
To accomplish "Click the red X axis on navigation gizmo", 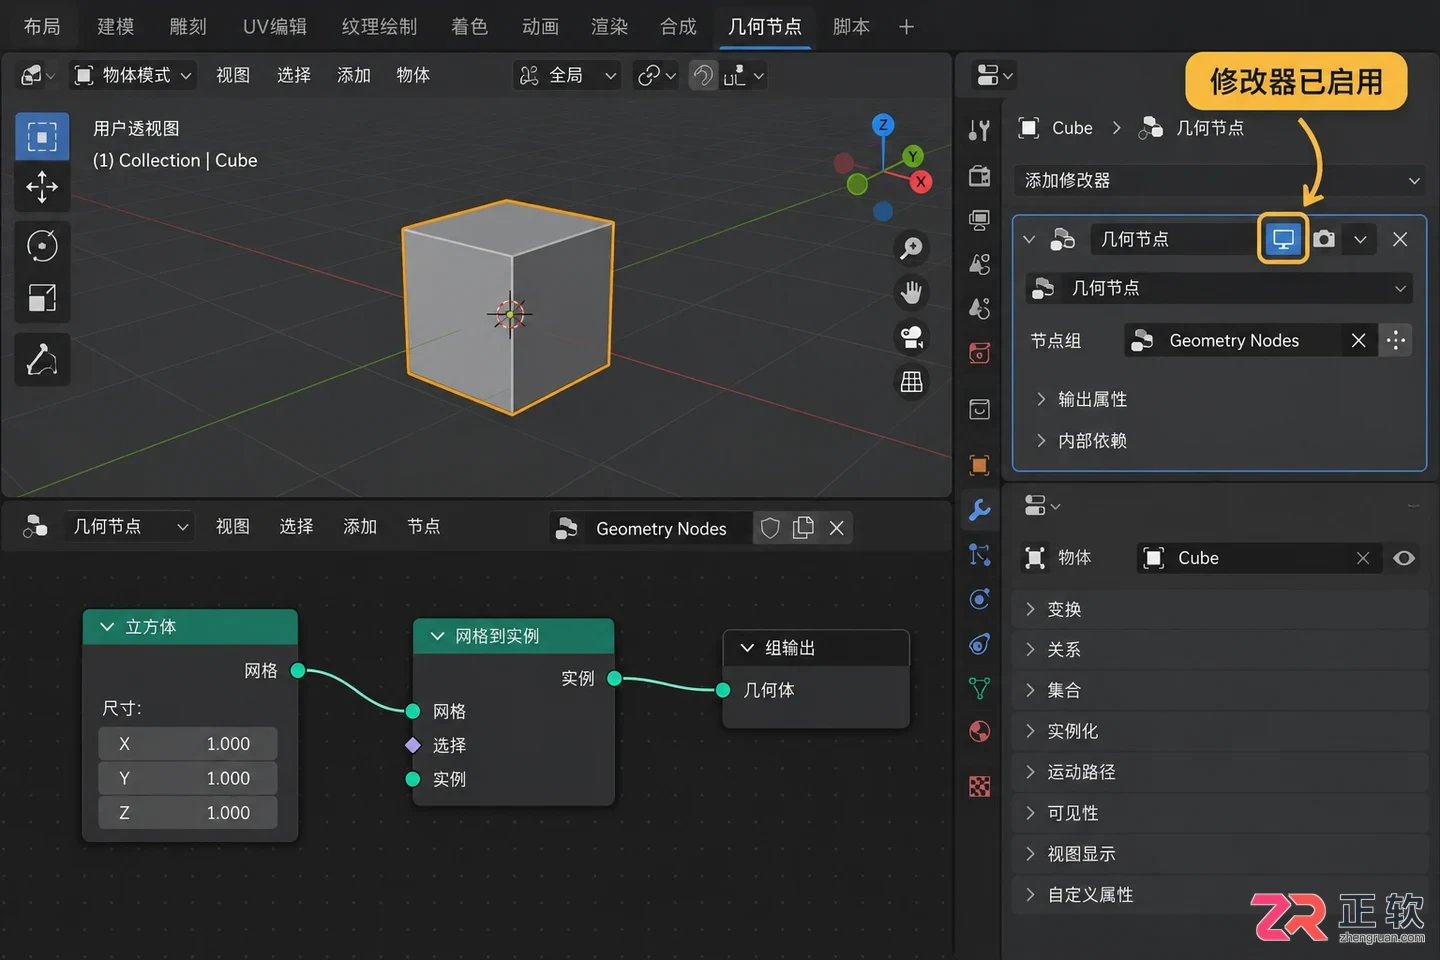I will 920,181.
